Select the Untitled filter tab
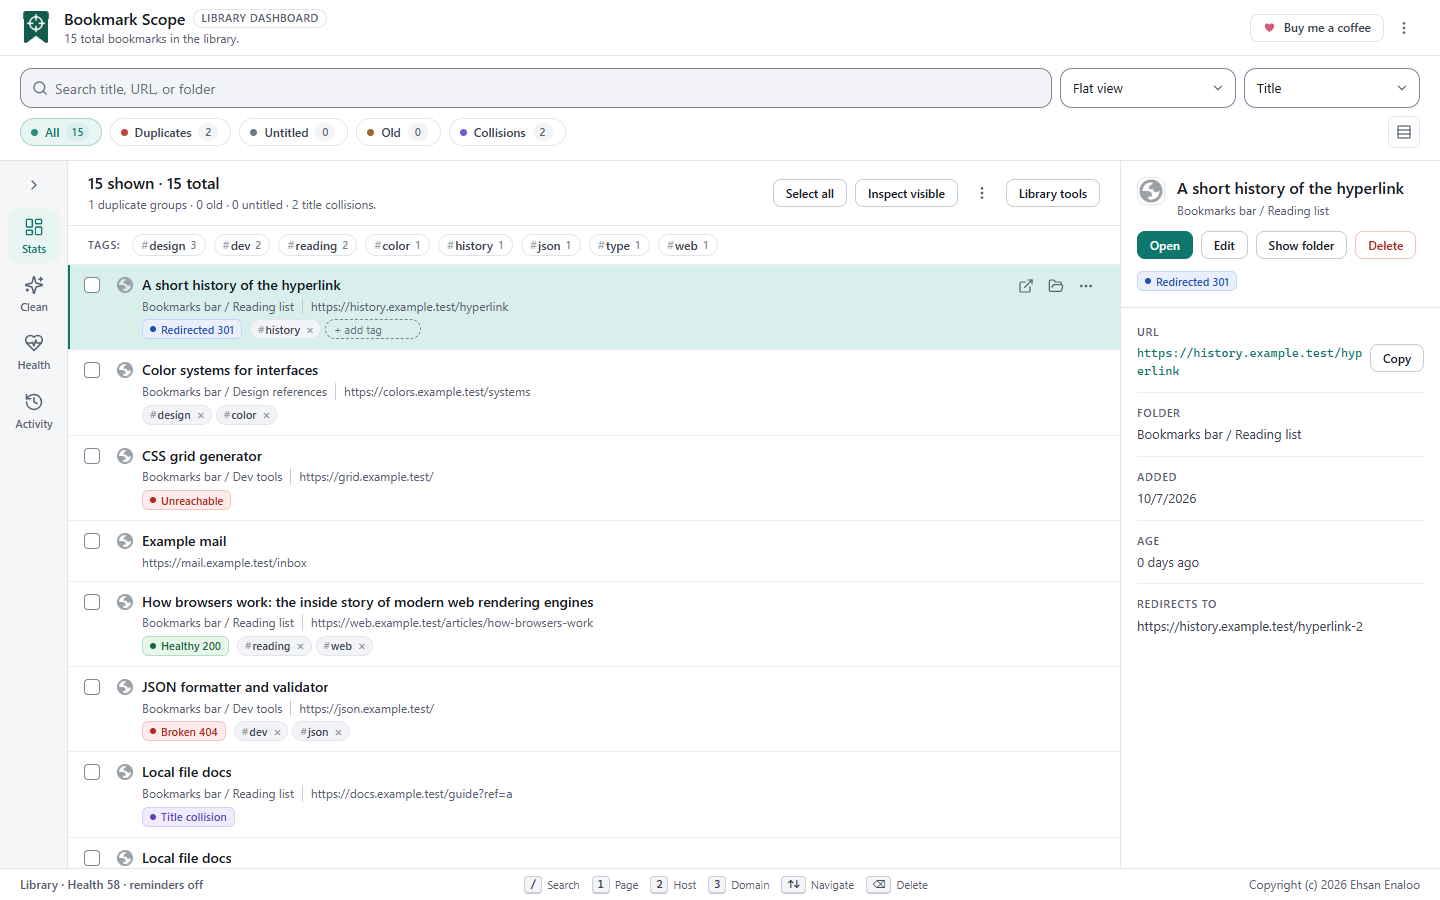This screenshot has width=1440, height=900. (293, 132)
